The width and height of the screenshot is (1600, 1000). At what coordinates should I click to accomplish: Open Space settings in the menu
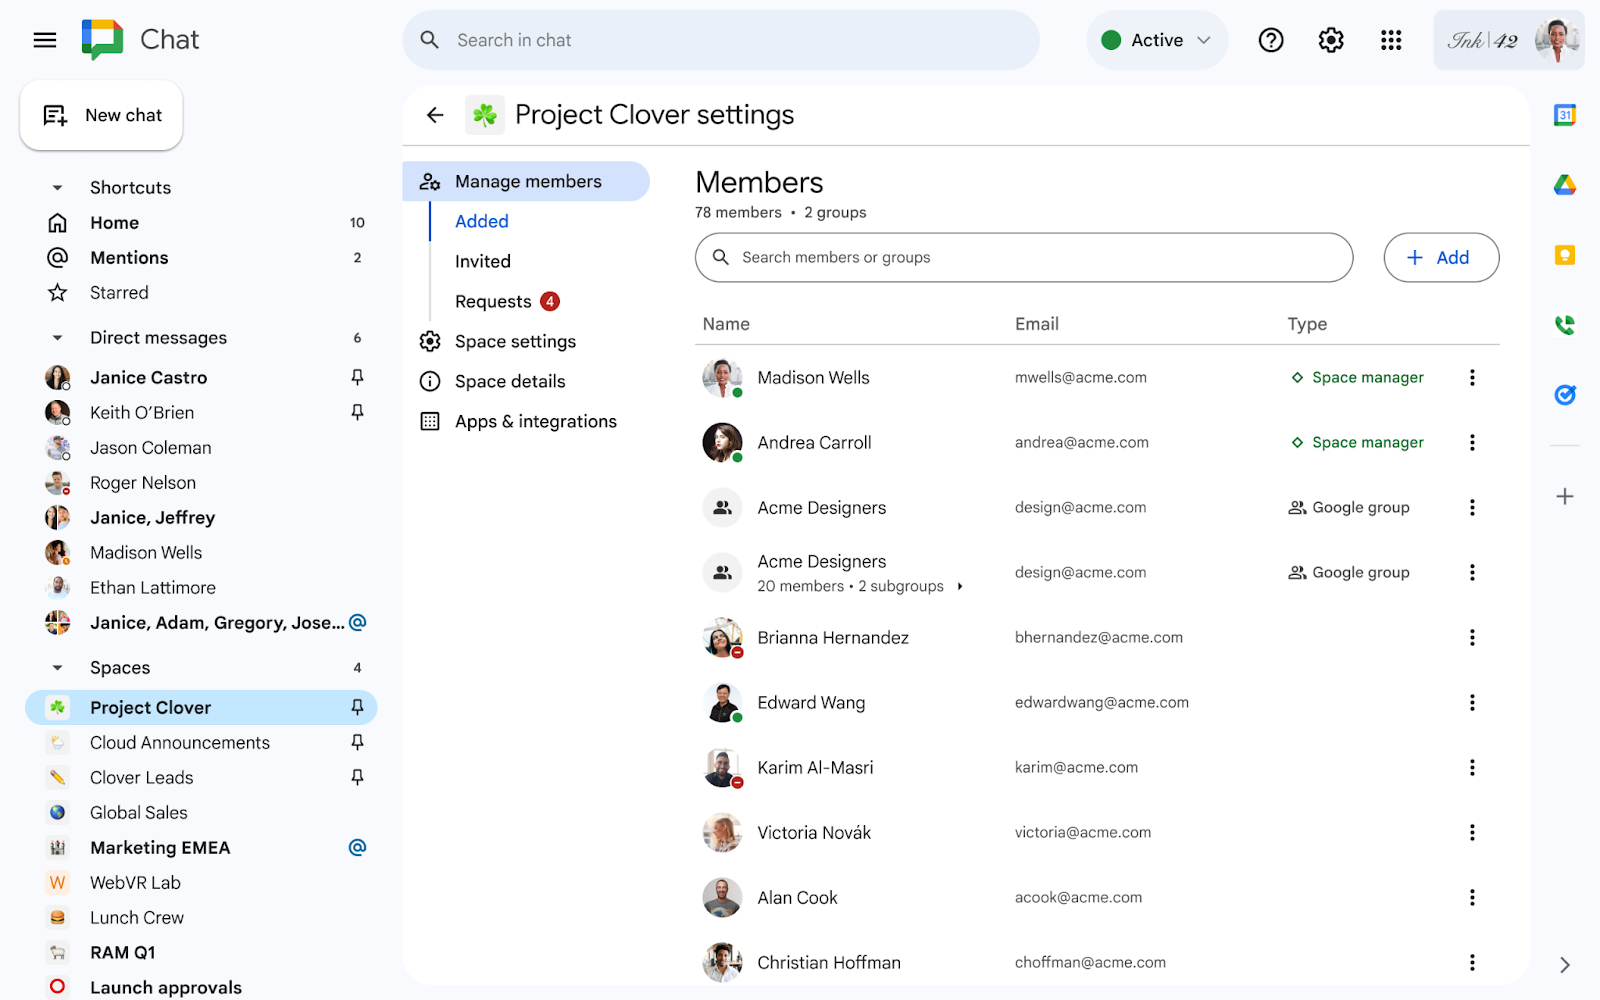[x=515, y=341]
